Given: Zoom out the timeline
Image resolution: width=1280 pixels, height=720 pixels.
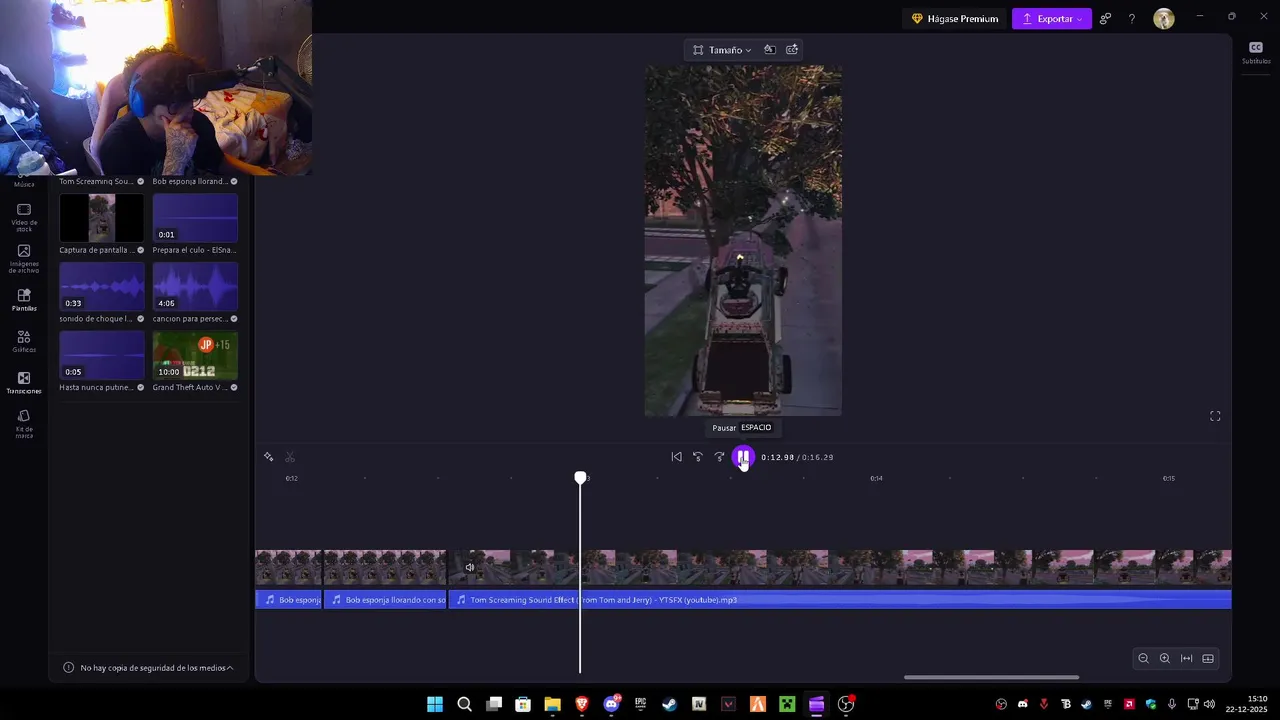Looking at the screenshot, I should coord(1143,658).
